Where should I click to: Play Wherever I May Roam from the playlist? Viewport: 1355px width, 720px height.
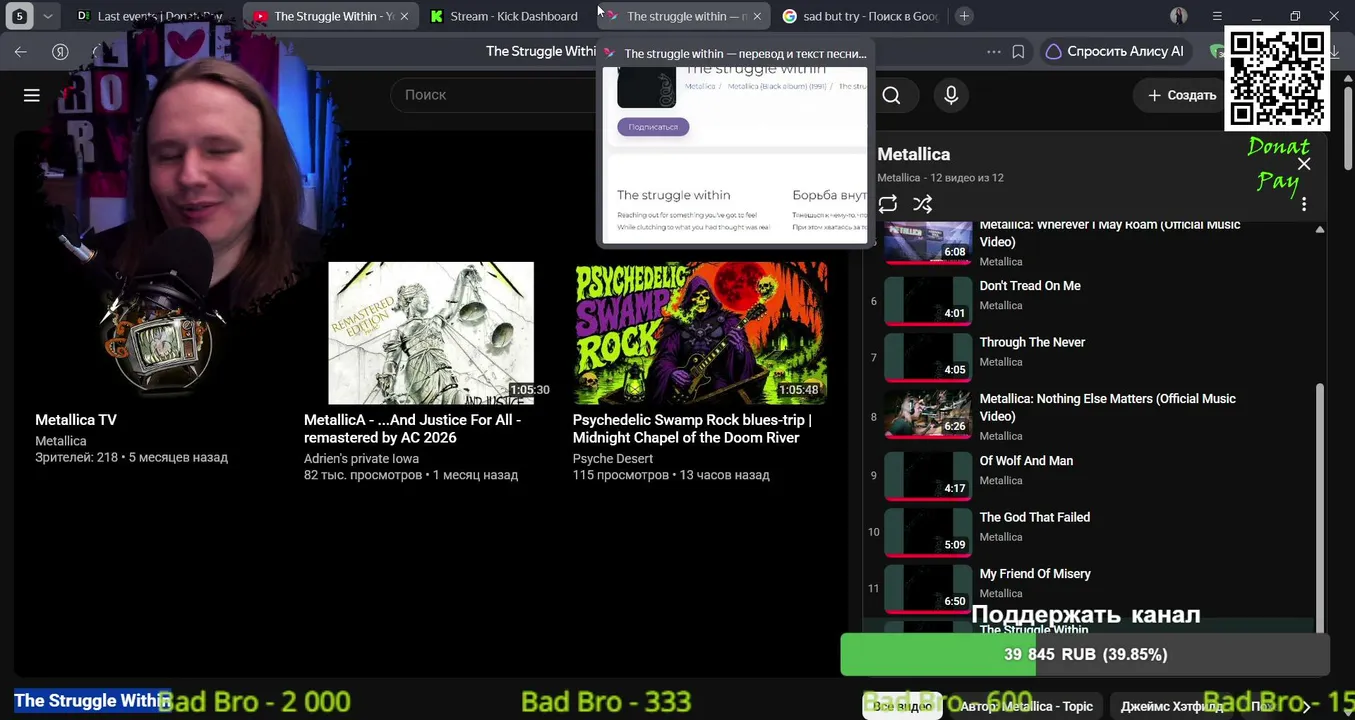tap(1090, 243)
